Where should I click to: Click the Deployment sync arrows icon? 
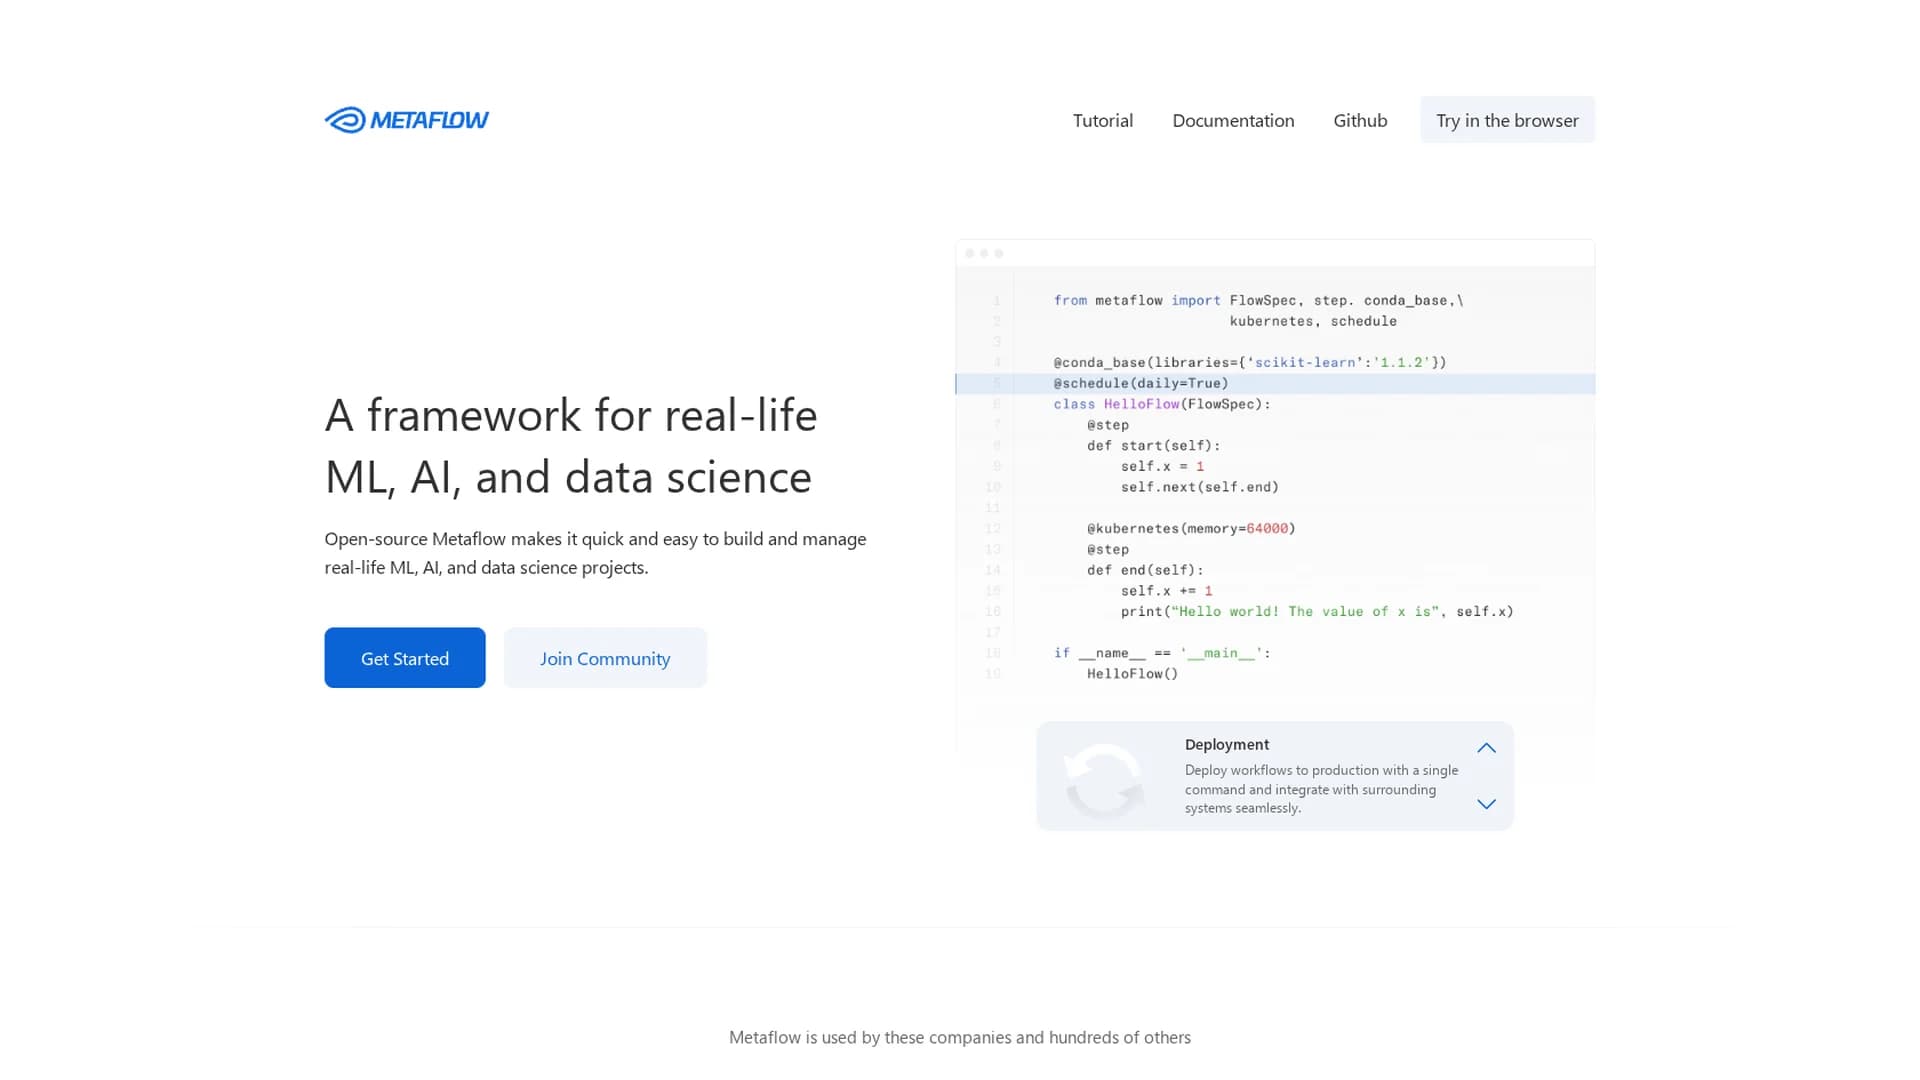pos(1104,781)
